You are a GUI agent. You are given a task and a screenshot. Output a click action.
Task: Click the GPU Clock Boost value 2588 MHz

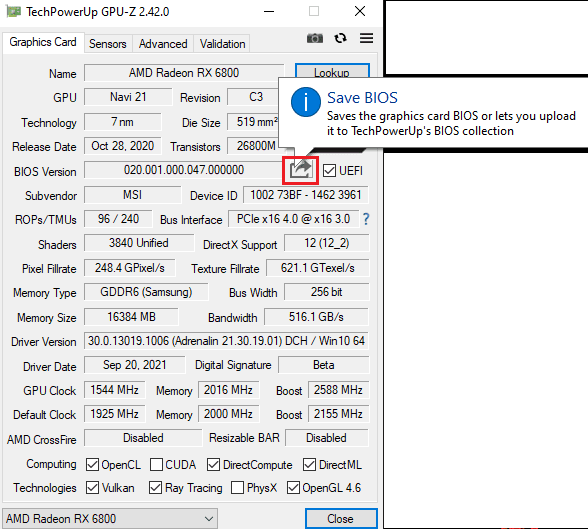[x=338, y=390]
